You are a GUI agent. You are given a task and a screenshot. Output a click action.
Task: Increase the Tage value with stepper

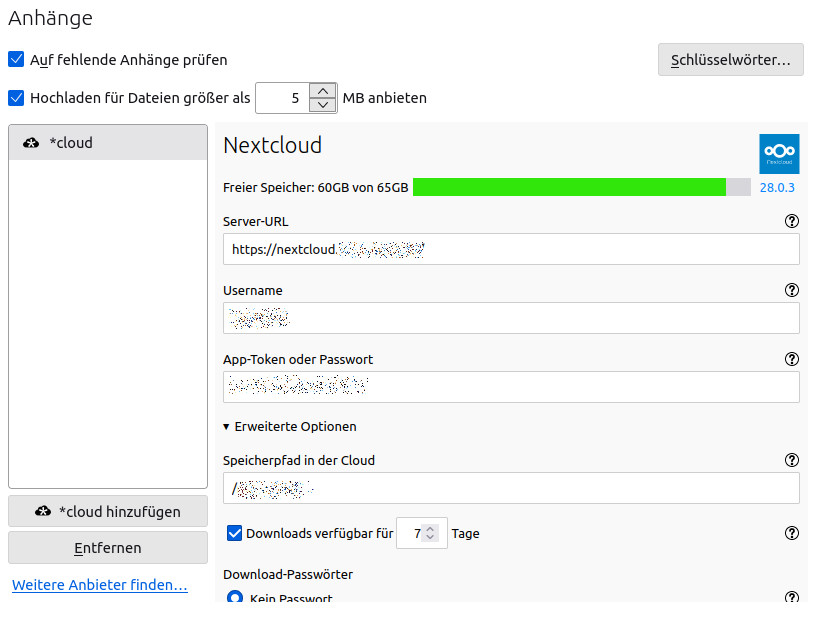(432, 529)
